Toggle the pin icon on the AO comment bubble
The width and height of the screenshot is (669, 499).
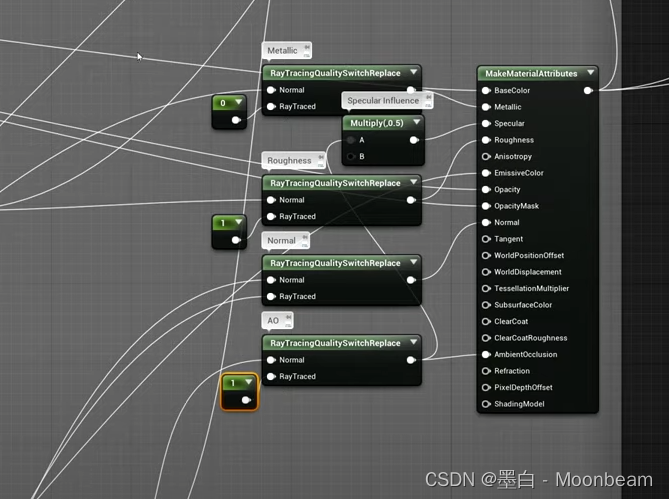[x=289, y=317]
